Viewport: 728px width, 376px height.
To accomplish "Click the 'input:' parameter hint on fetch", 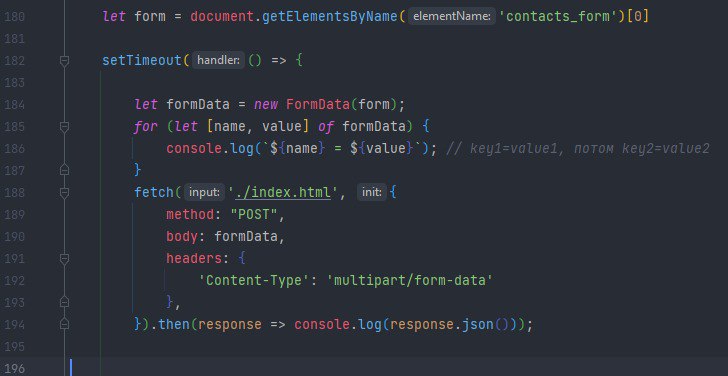I will [204, 192].
